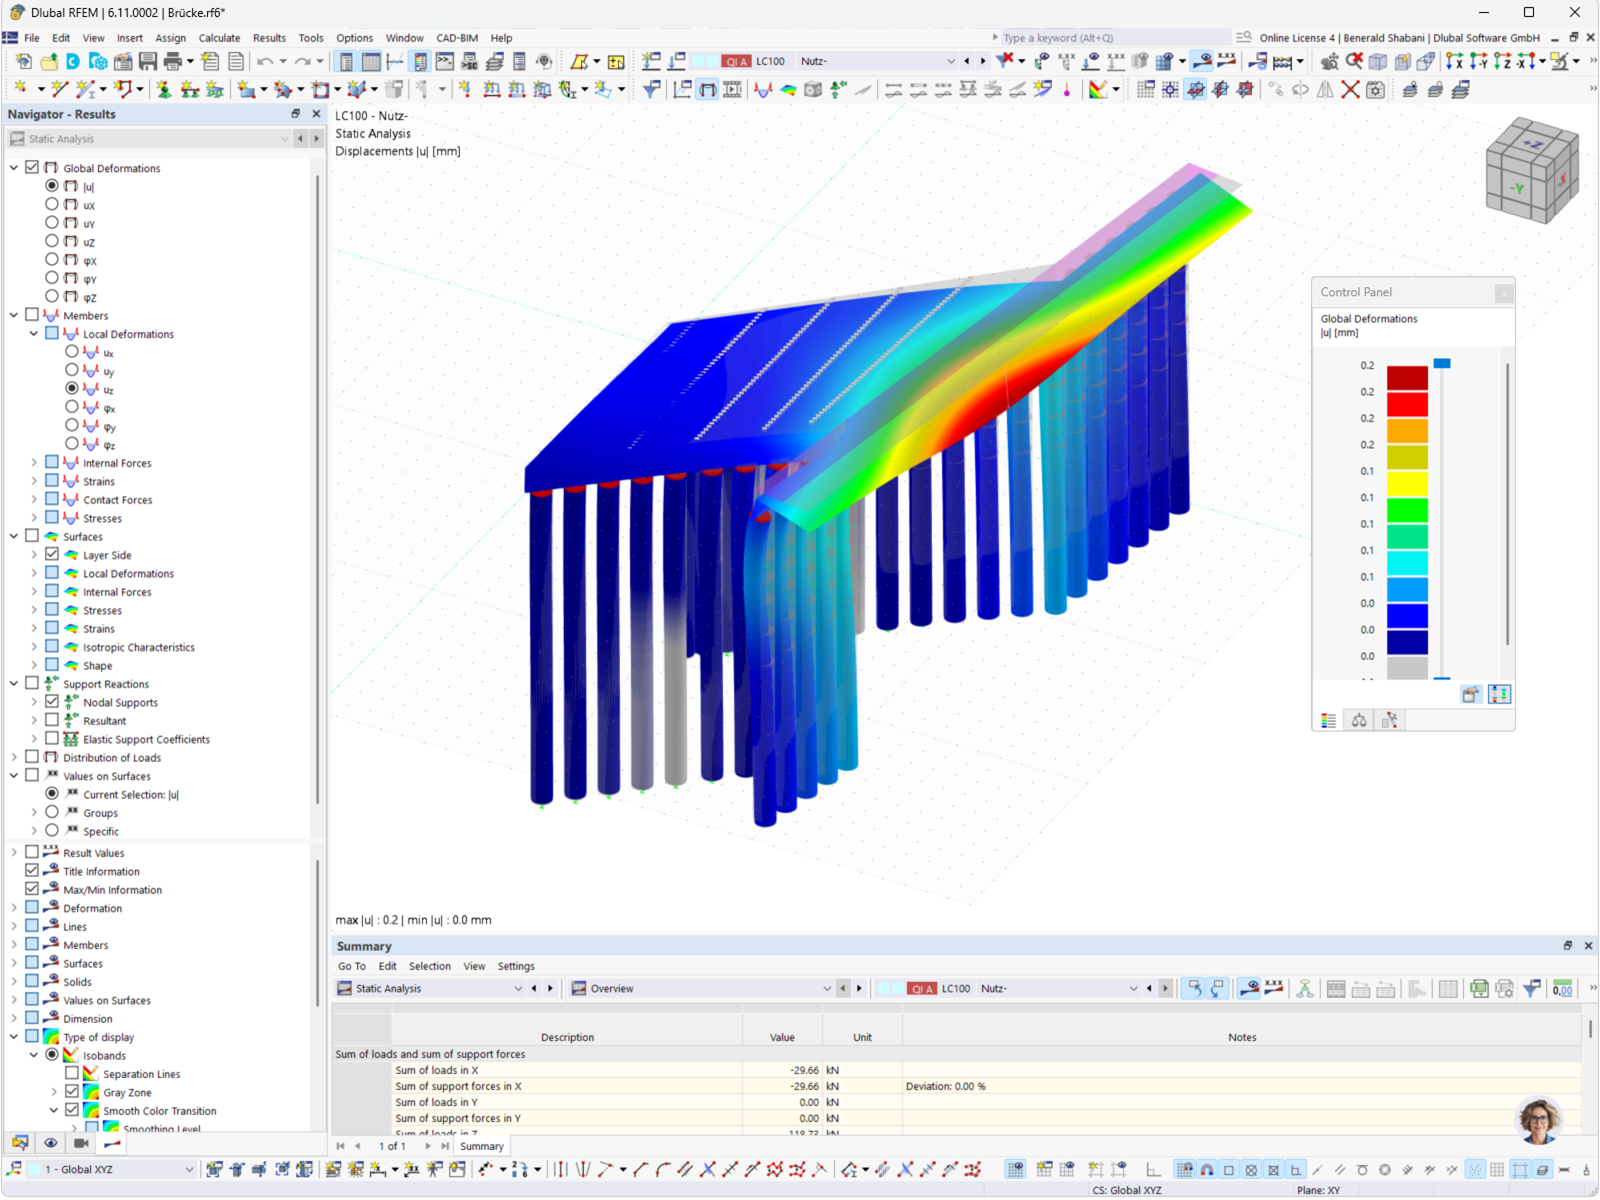Enable the Separation Lines checkbox
This screenshot has width=1600, height=1200.
(72, 1074)
